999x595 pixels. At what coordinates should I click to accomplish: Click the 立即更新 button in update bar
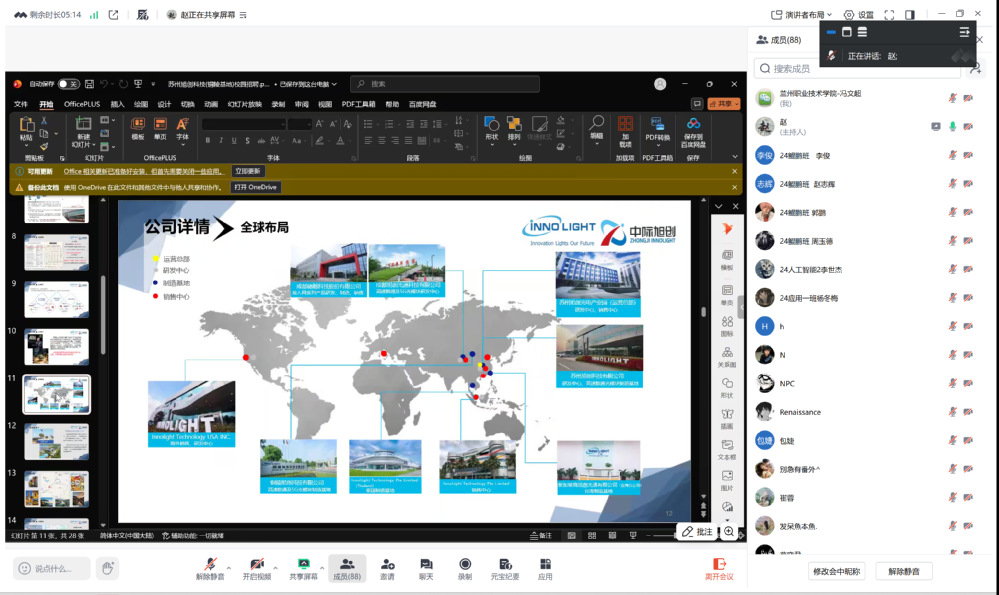coord(247,171)
